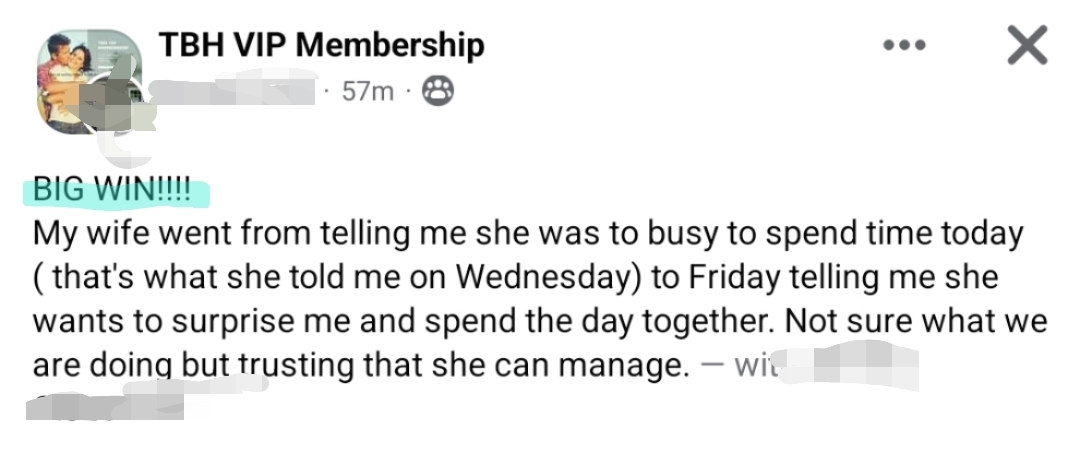
Task: Open the TBH VIP Membership group page
Action: pos(321,45)
